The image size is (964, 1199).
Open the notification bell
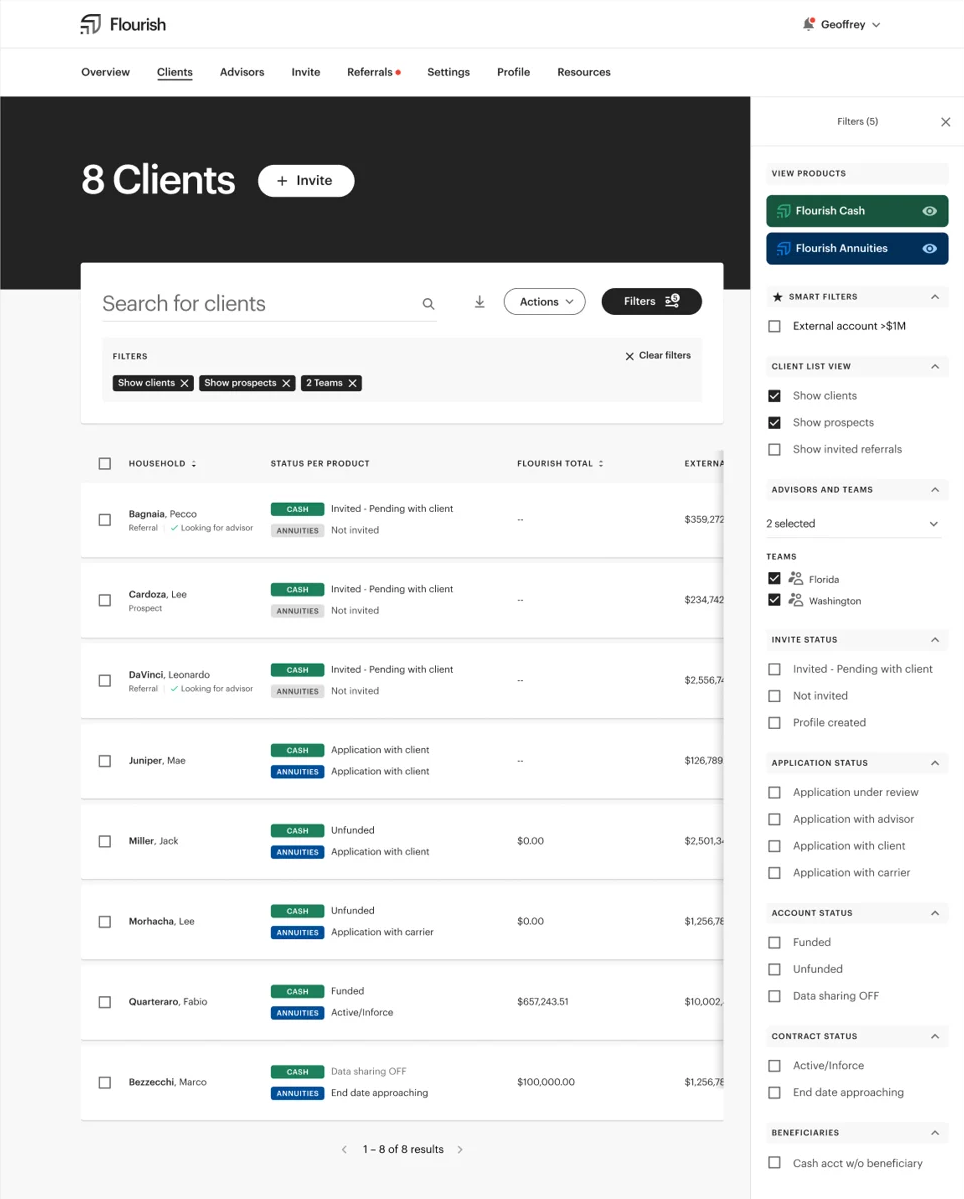(x=808, y=24)
